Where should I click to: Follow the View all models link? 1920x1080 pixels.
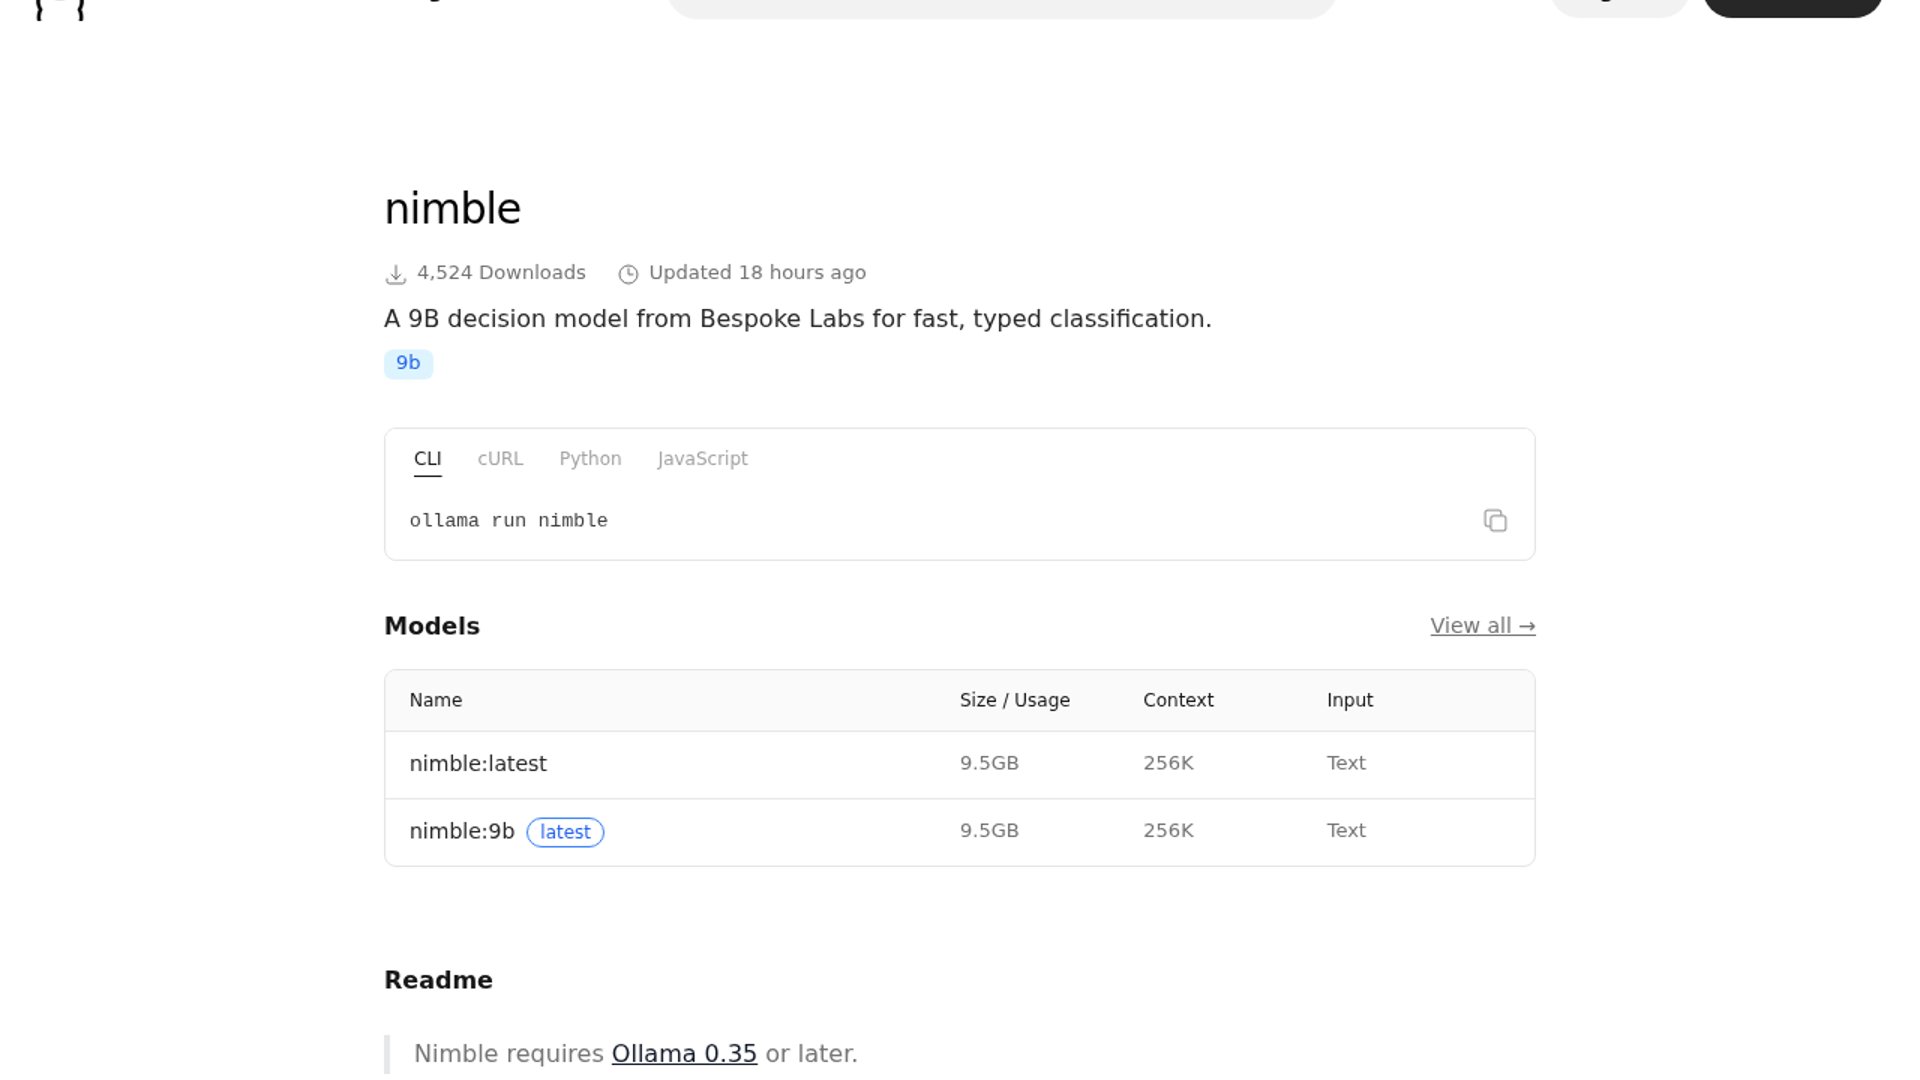tap(1482, 626)
